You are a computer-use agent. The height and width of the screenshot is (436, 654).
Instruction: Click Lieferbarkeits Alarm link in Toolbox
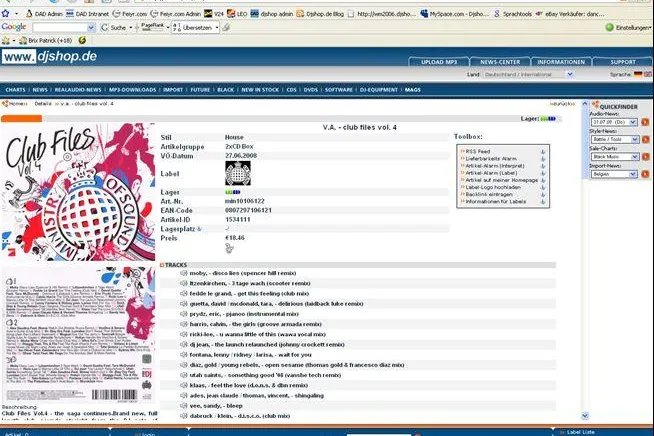click(490, 159)
